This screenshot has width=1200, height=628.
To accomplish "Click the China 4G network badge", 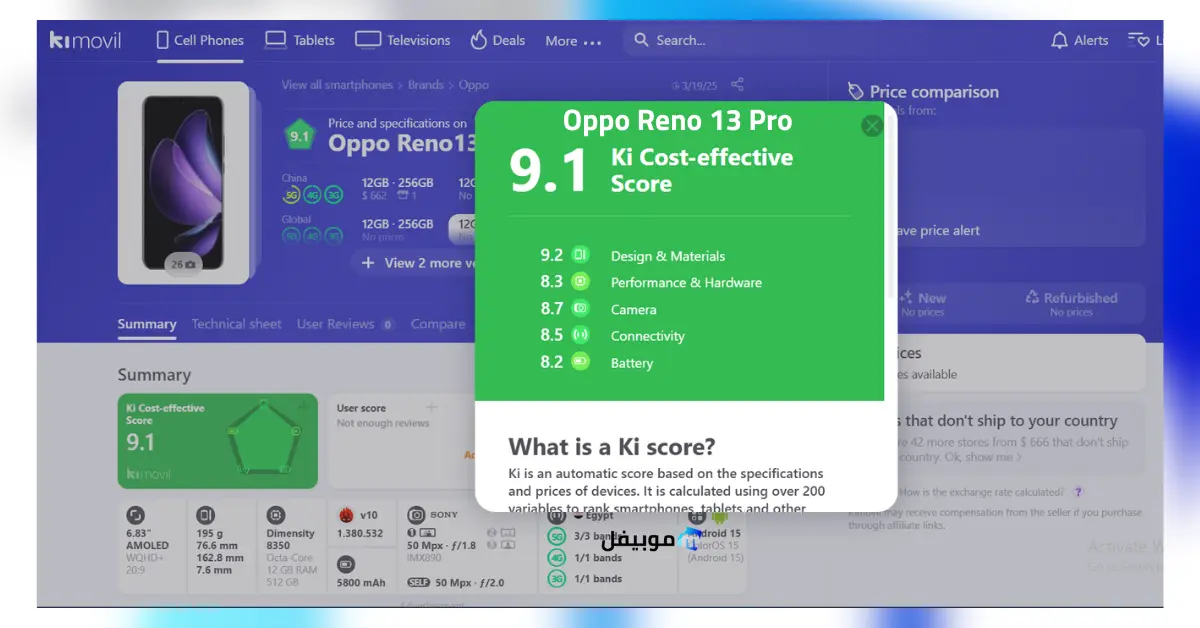I will click(x=311, y=195).
